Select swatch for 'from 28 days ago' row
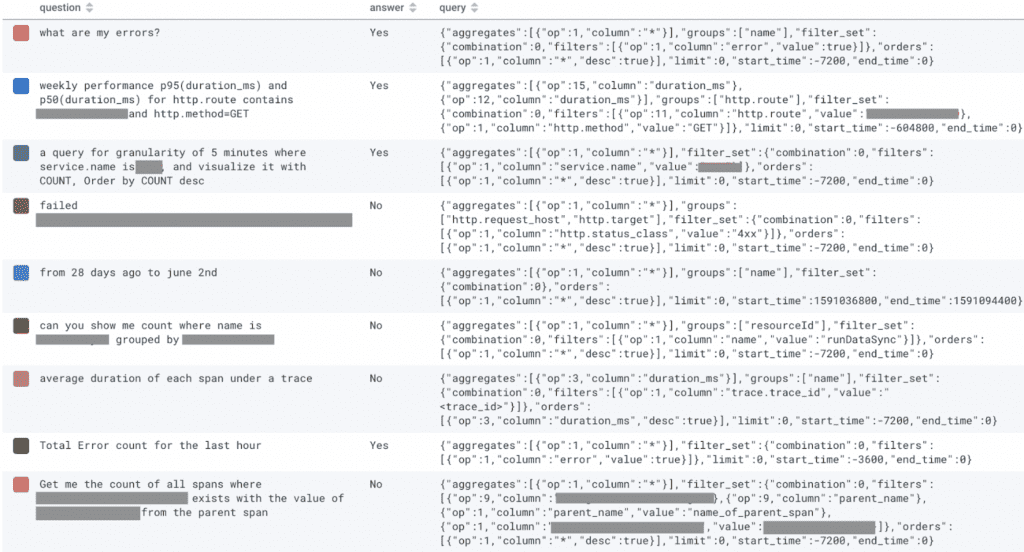The image size is (1024, 552). (x=21, y=272)
